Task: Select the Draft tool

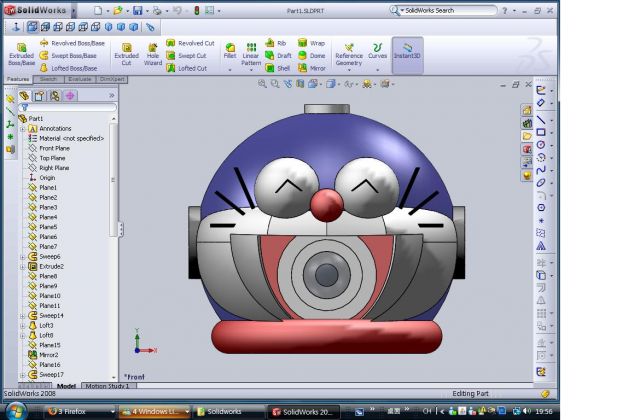Action: [x=278, y=56]
